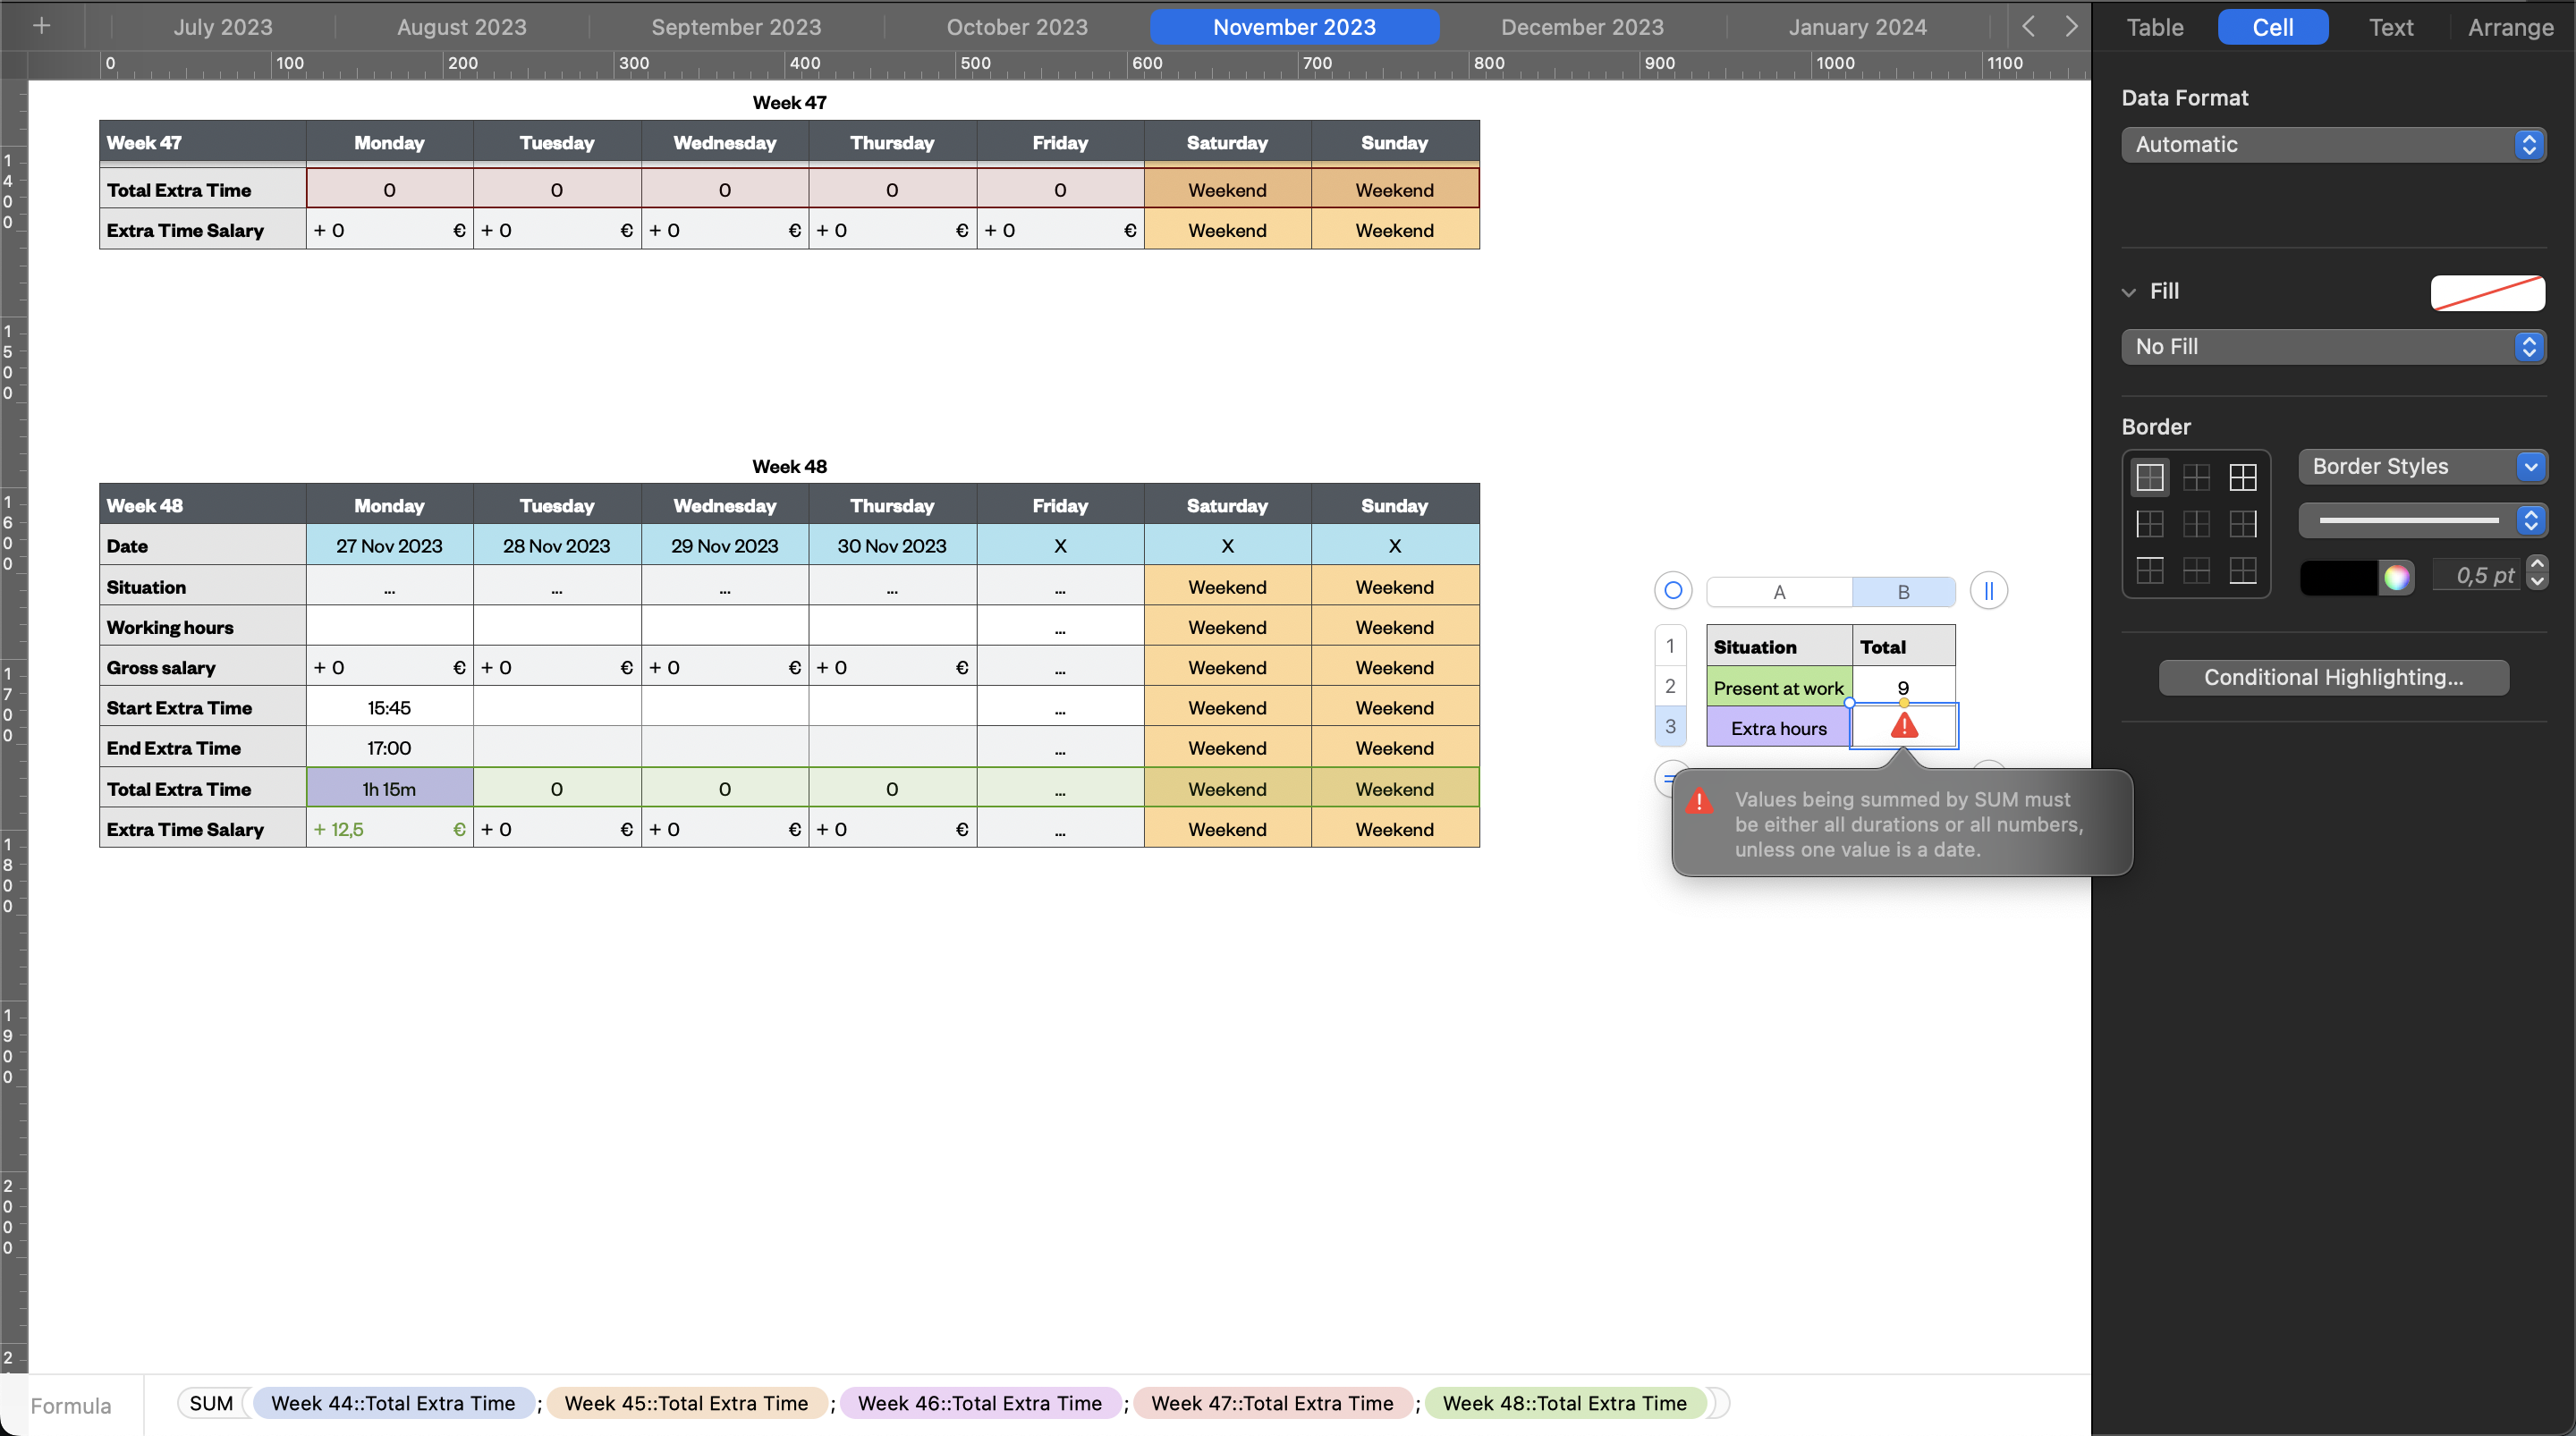2576x1436 pixels.
Task: Select the left-edge border option
Action: (2149, 524)
